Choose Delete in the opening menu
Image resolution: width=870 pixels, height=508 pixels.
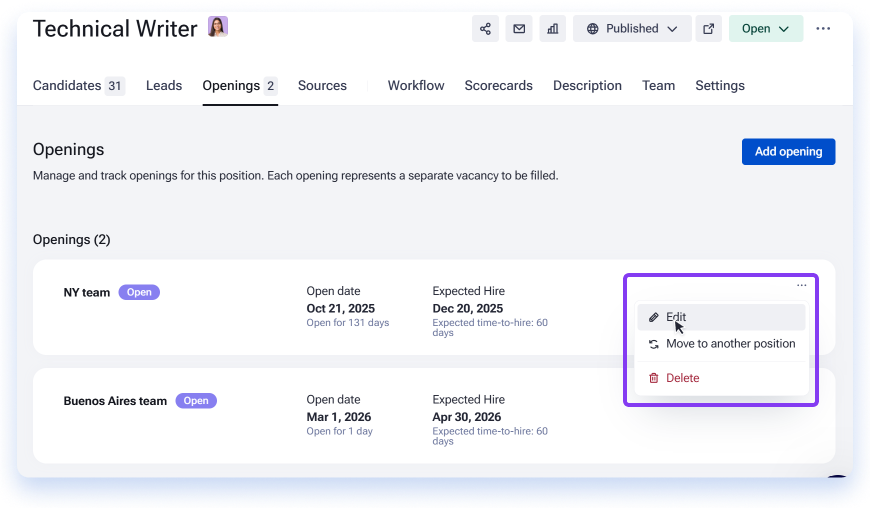tap(721, 378)
